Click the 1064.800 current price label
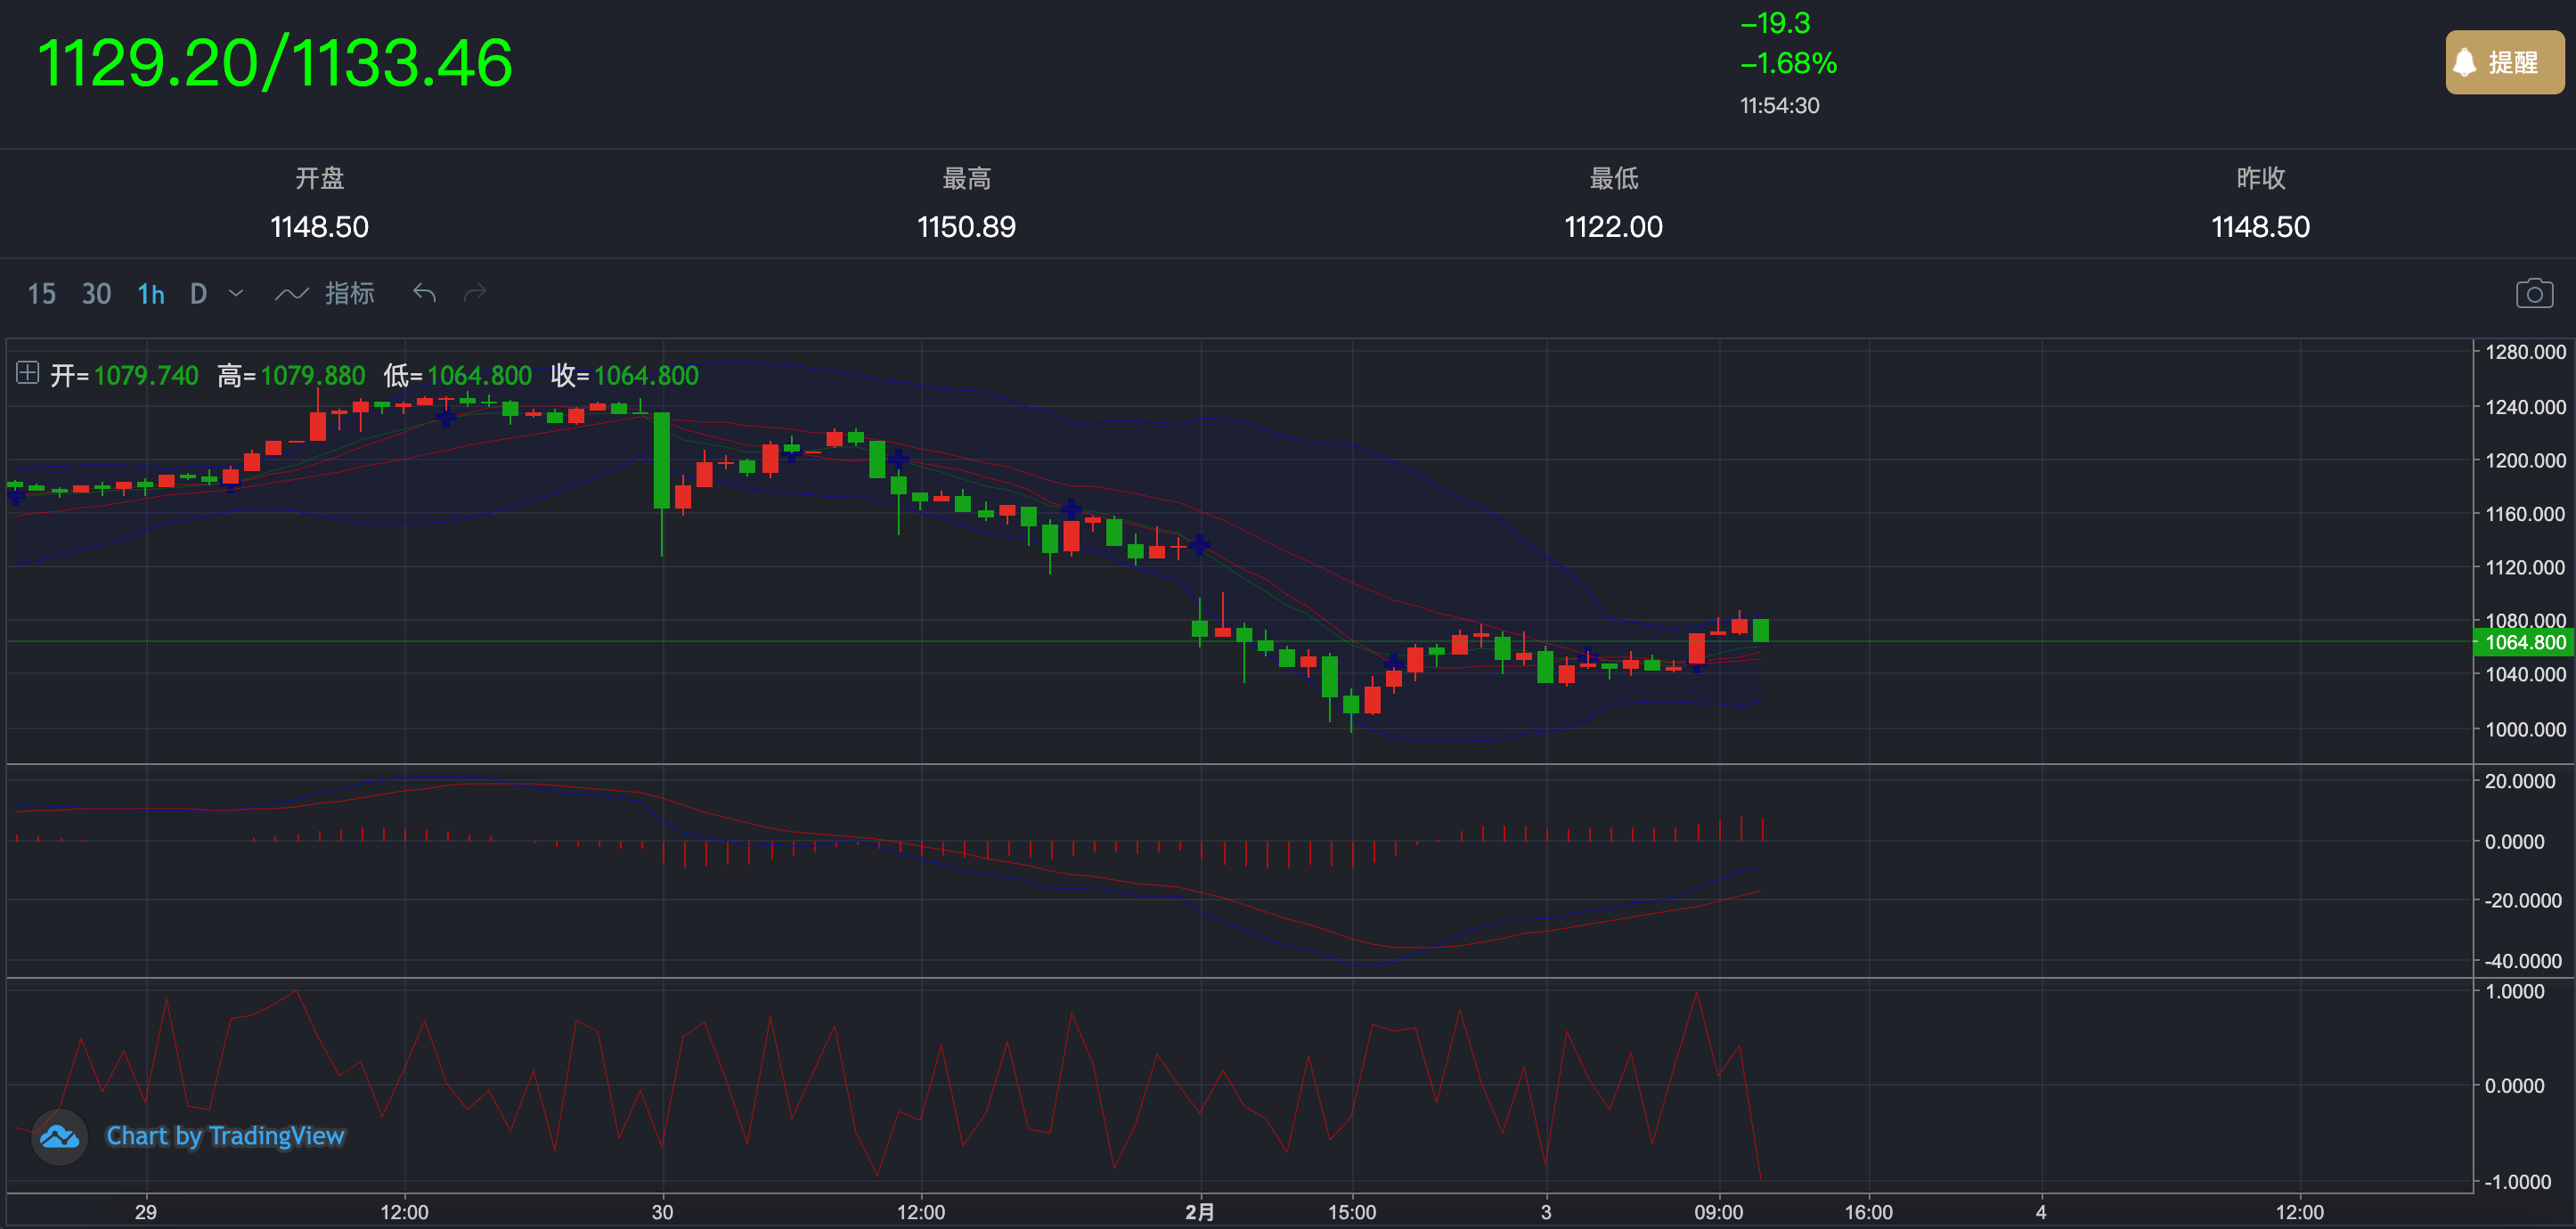Image resolution: width=2576 pixels, height=1229 pixels. [2524, 642]
